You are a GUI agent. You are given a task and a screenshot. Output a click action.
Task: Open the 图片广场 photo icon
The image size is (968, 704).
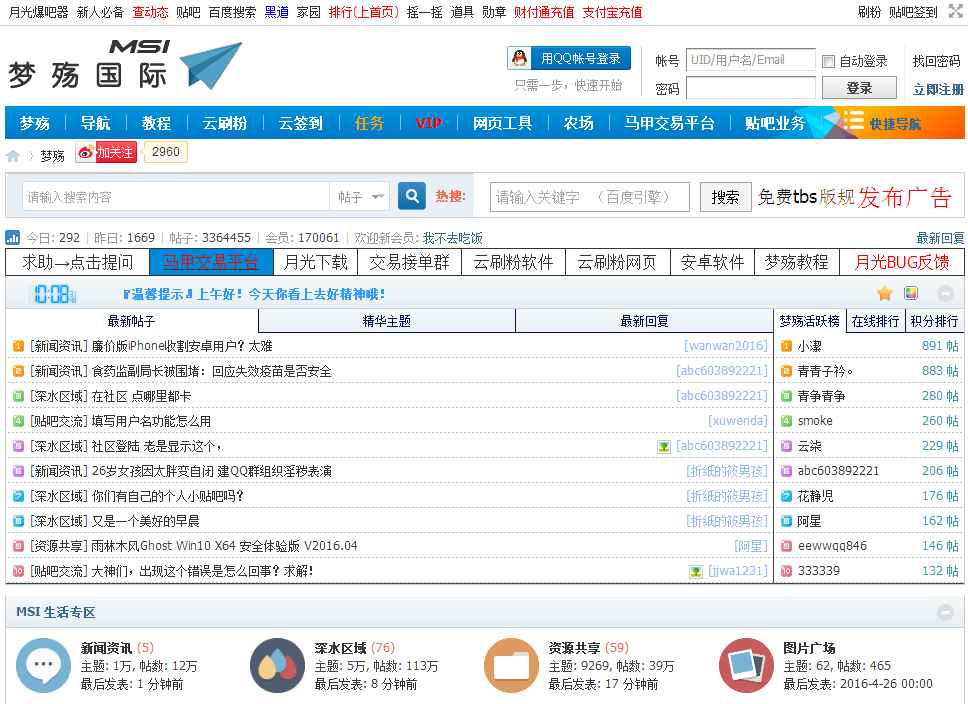746,666
